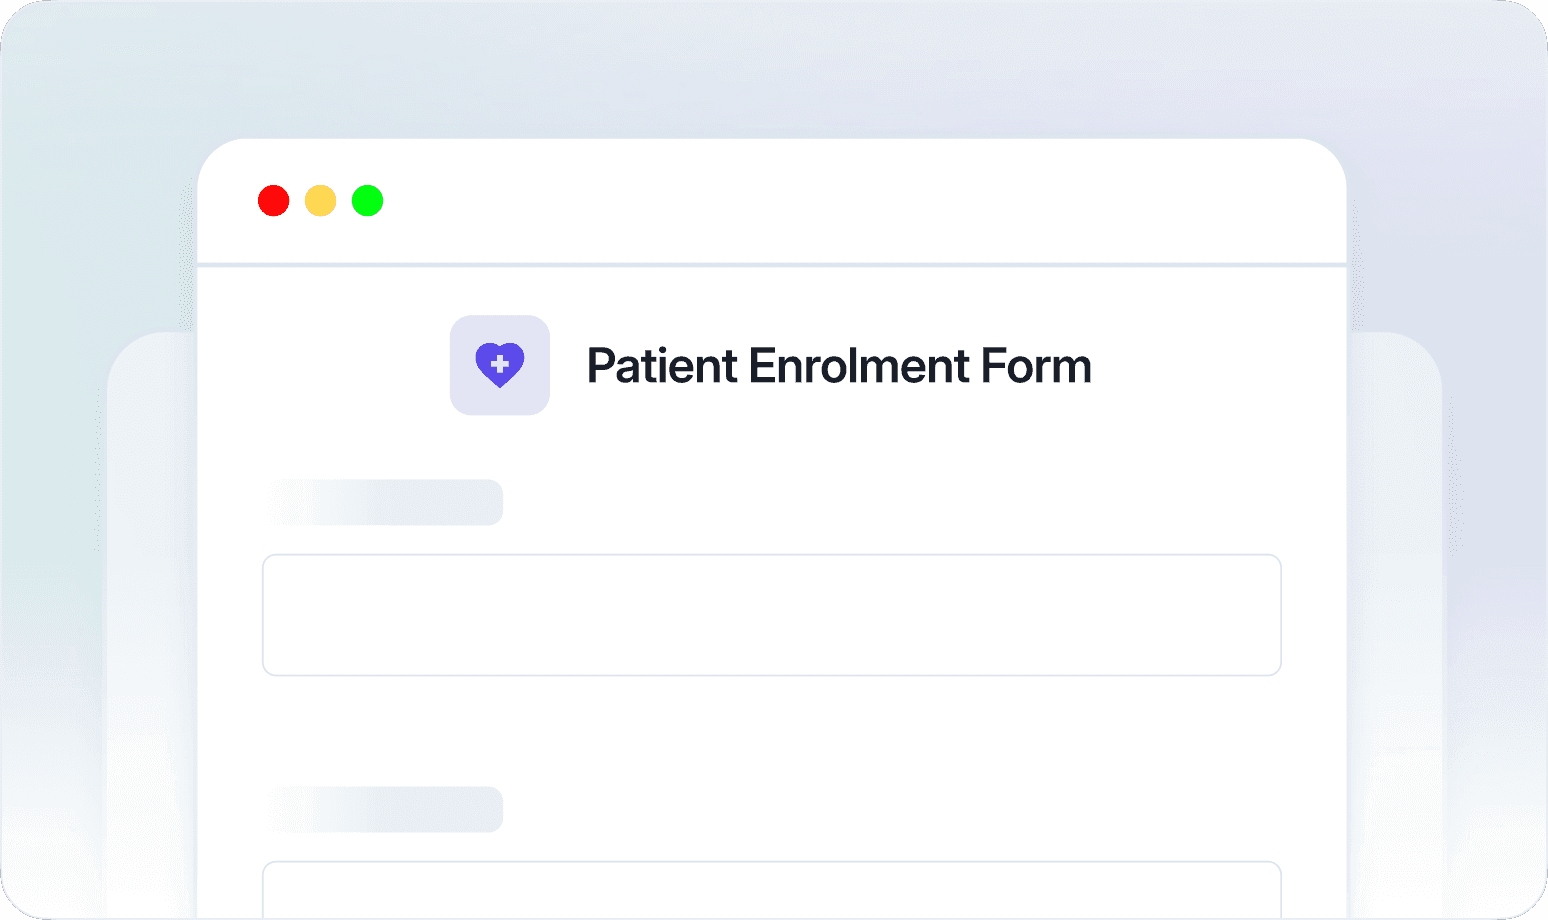Click the red close window dot
1548x920 pixels.
click(x=274, y=201)
